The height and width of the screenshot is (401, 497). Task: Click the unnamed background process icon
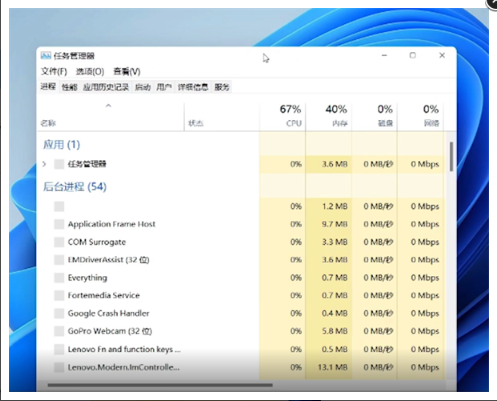coord(59,206)
